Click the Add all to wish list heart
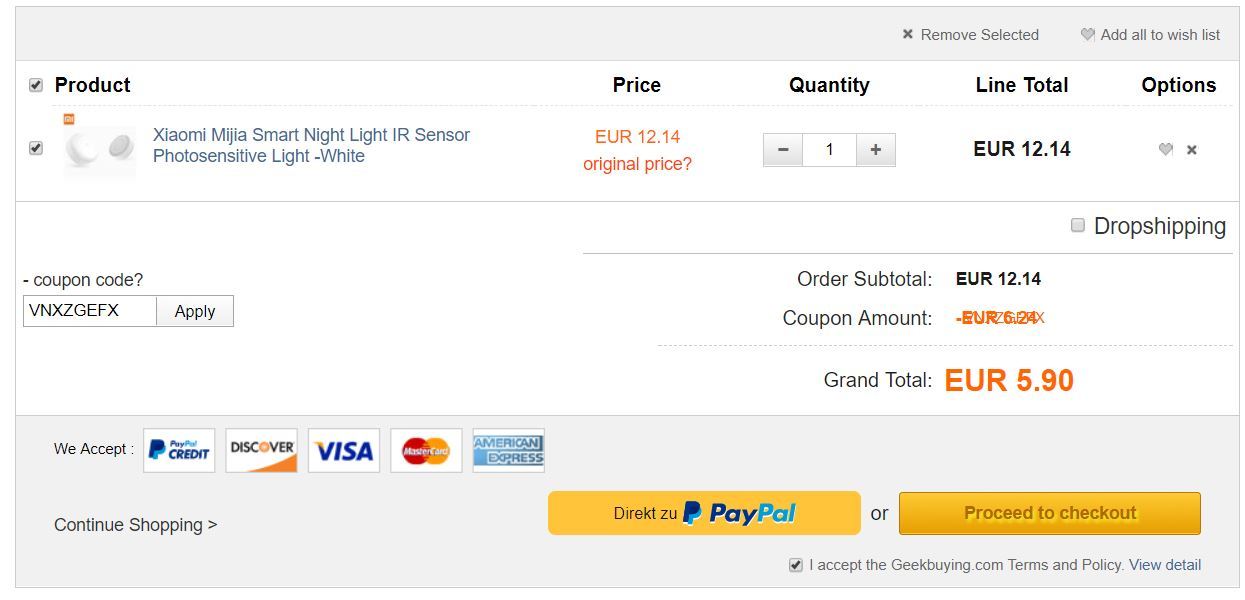Screen dimensions: 1245x600 pos(1087,35)
